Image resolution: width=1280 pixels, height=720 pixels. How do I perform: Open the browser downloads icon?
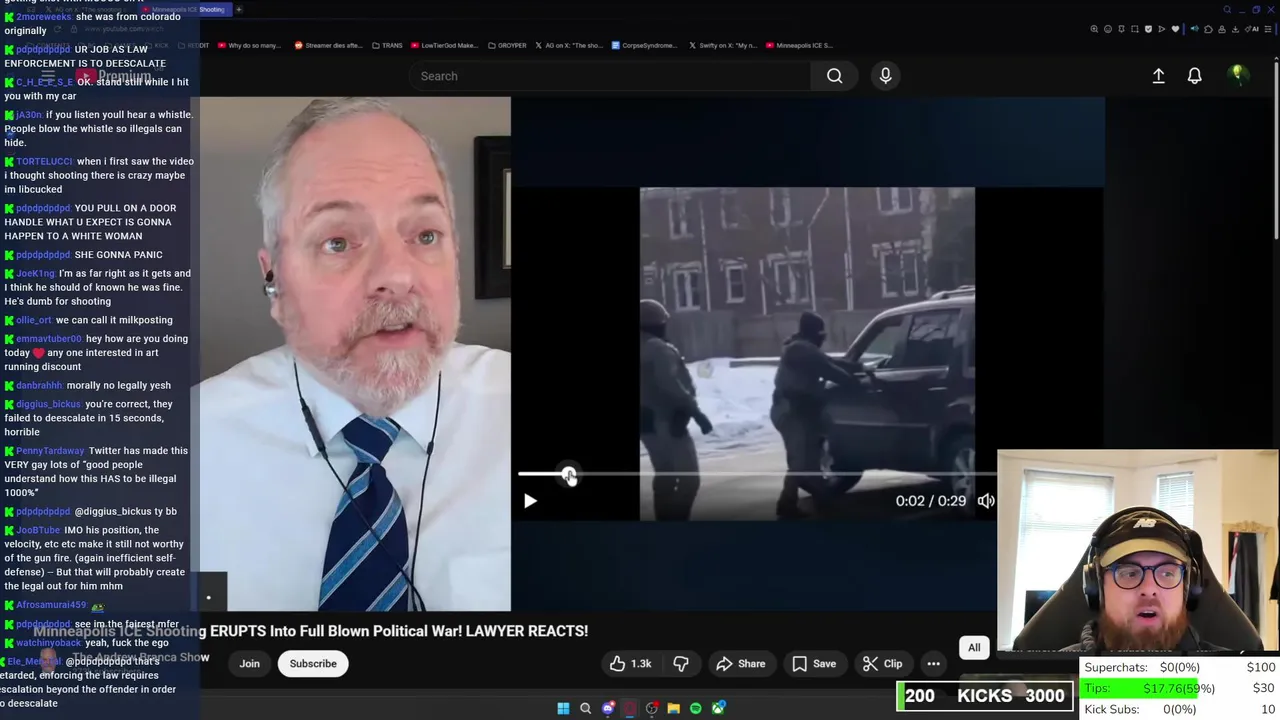click(1235, 29)
